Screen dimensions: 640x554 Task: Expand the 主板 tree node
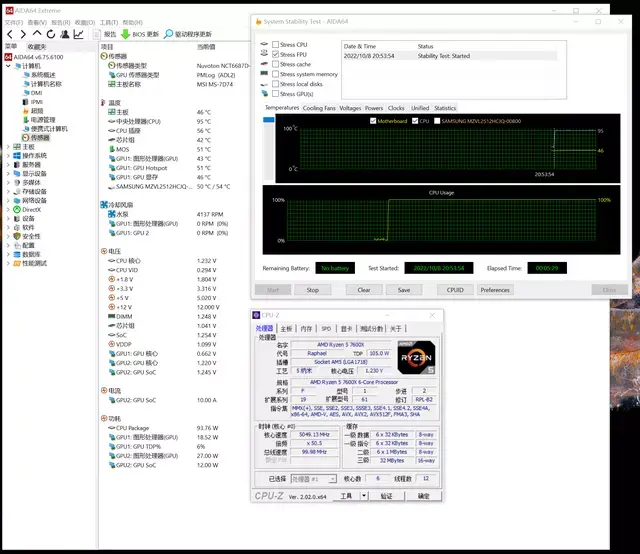pos(8,147)
